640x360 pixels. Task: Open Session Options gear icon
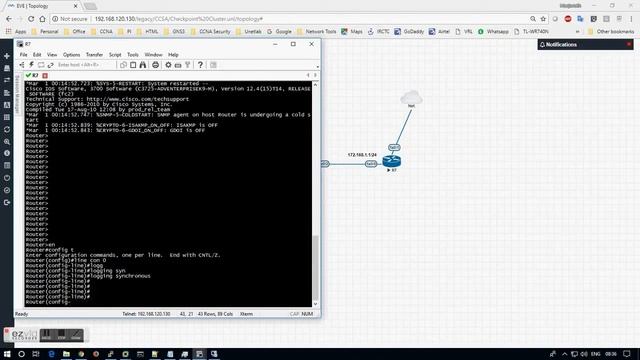pyautogui.click(x=168, y=65)
